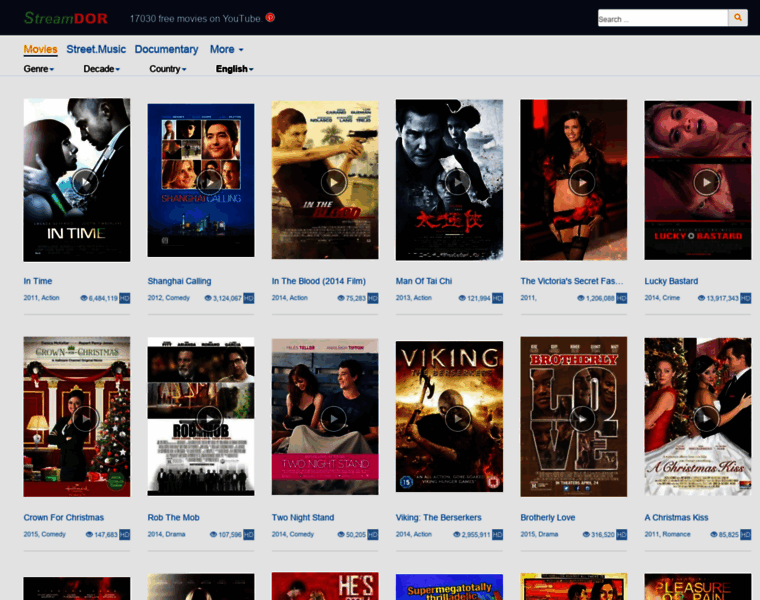Click HD badge for Two Night Stand
This screenshot has height=600, width=760.
[x=373, y=535]
